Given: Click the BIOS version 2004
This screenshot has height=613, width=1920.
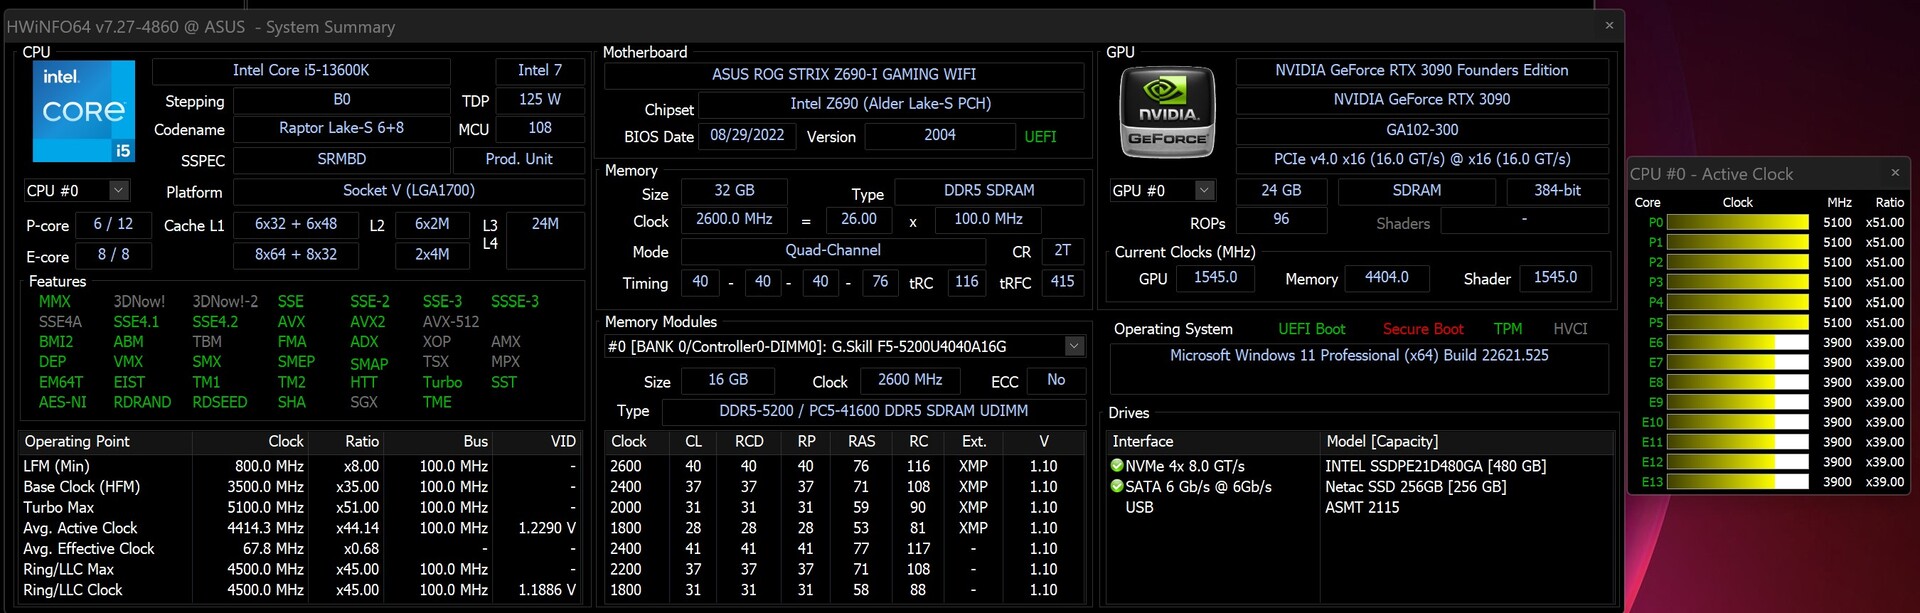Looking at the screenshot, I should pos(940,135).
